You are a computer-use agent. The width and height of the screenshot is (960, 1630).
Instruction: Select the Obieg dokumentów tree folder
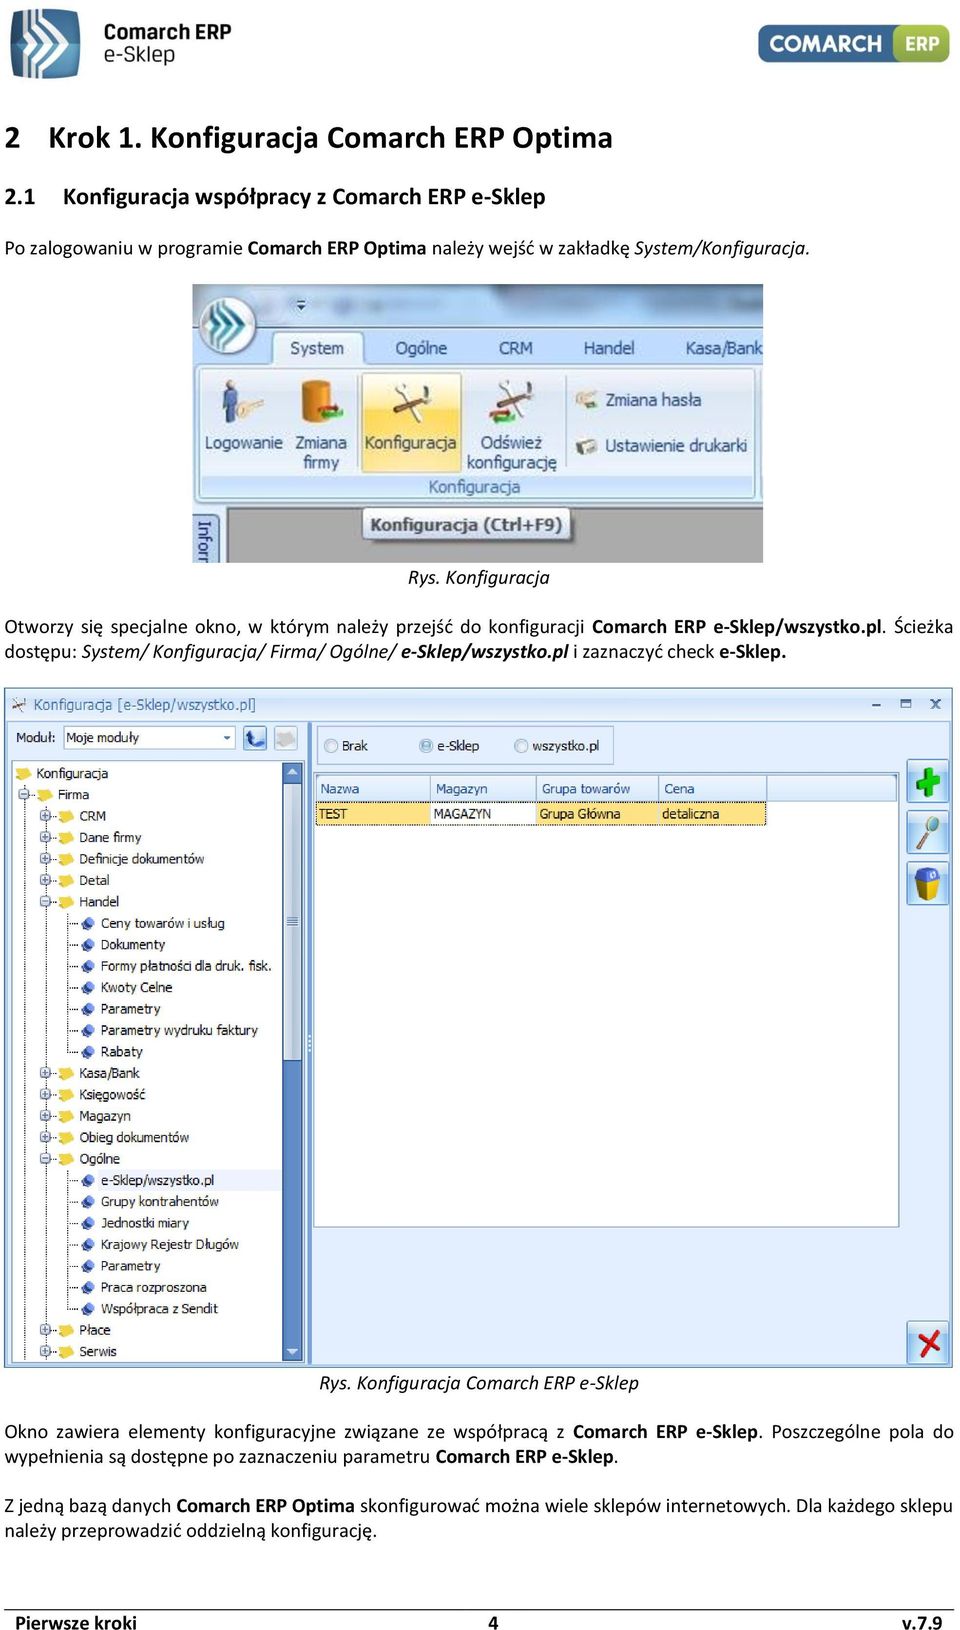click(133, 1138)
